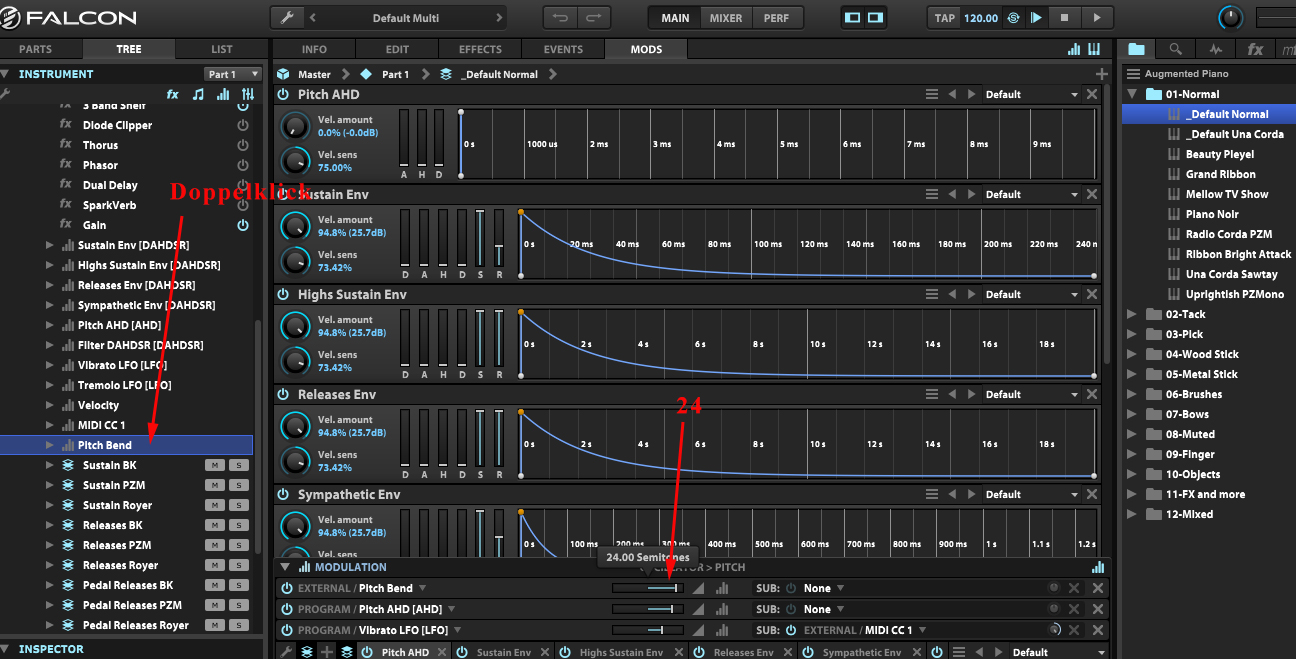Open the file browser folder tab
The image size is (1296, 659).
tap(1137, 49)
